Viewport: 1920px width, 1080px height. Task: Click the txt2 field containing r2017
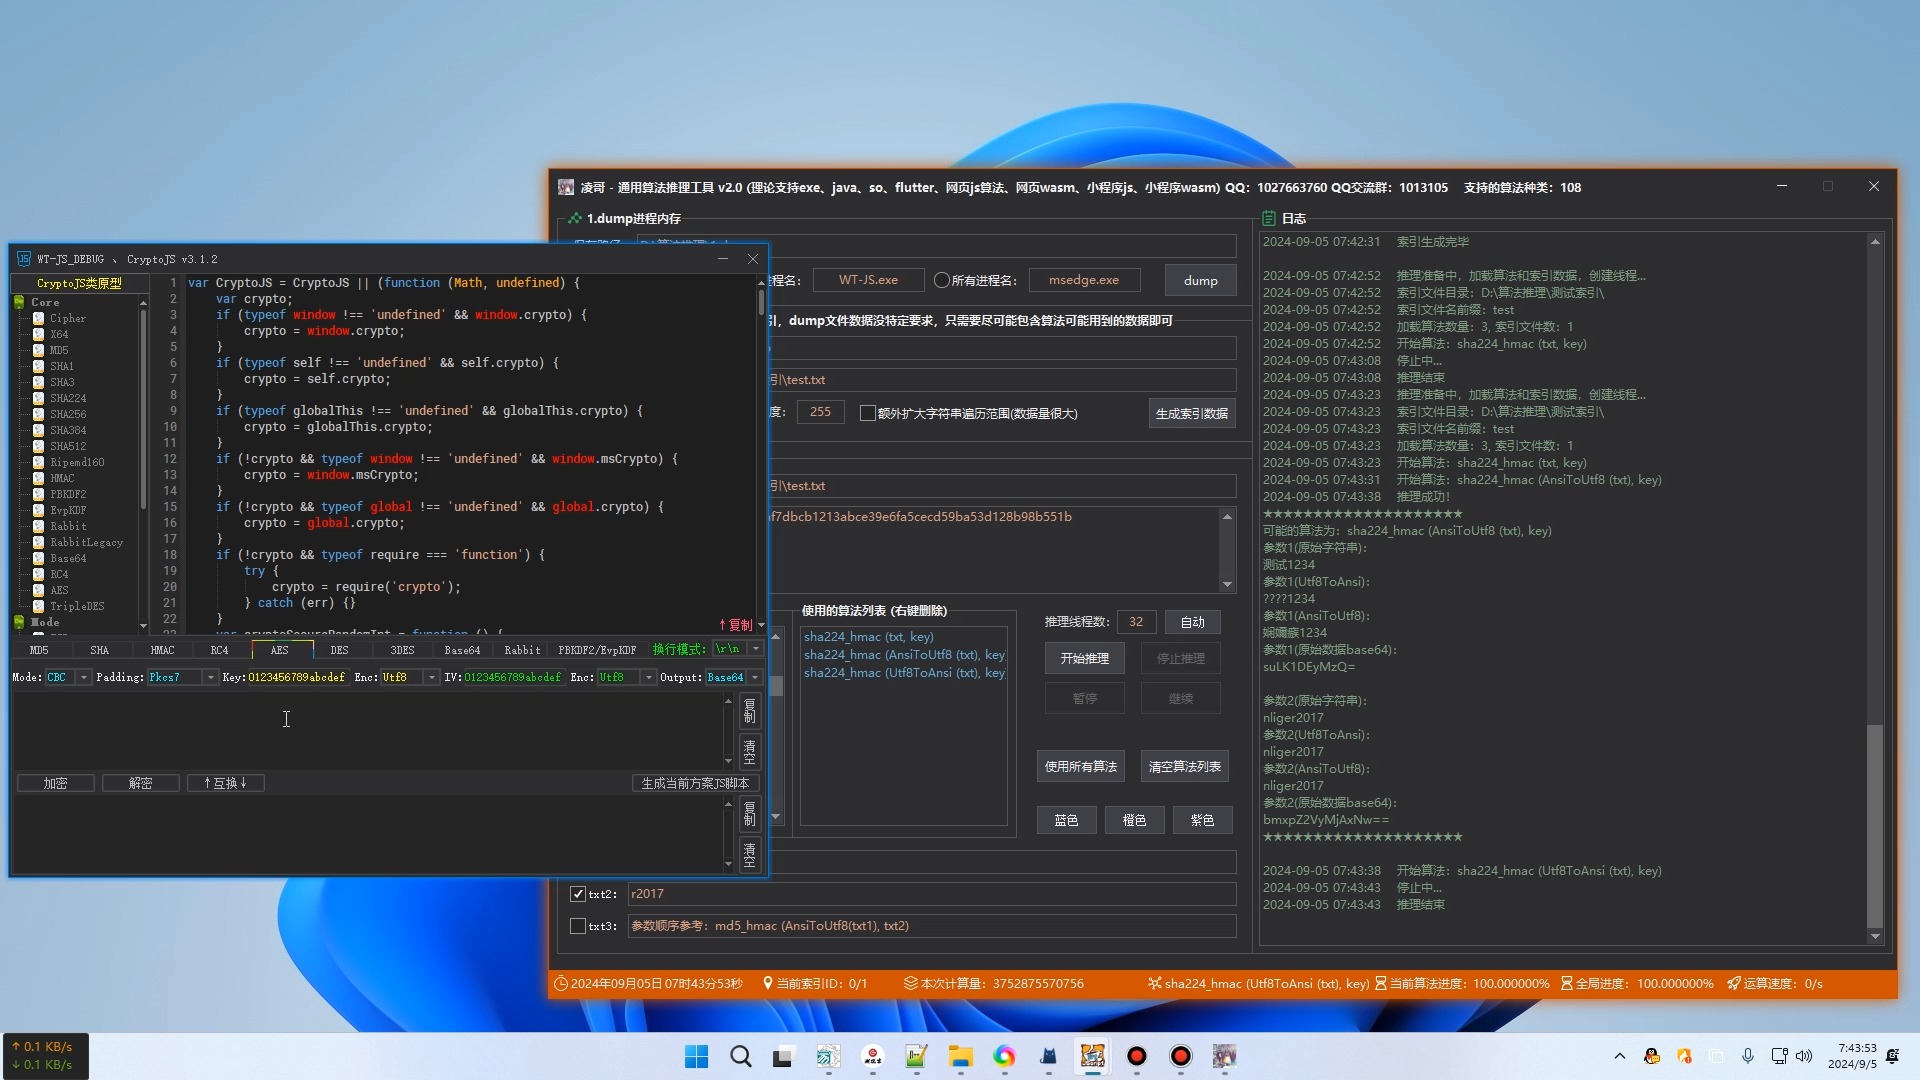pyautogui.click(x=931, y=894)
